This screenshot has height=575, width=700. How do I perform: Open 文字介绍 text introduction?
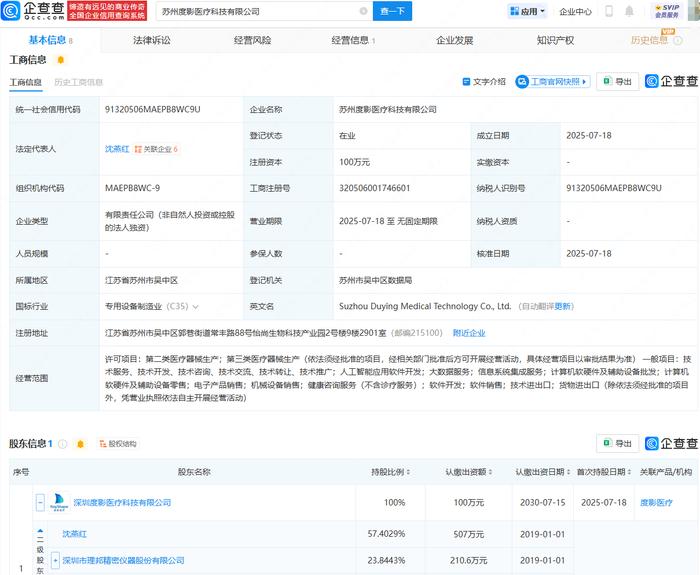(484, 82)
